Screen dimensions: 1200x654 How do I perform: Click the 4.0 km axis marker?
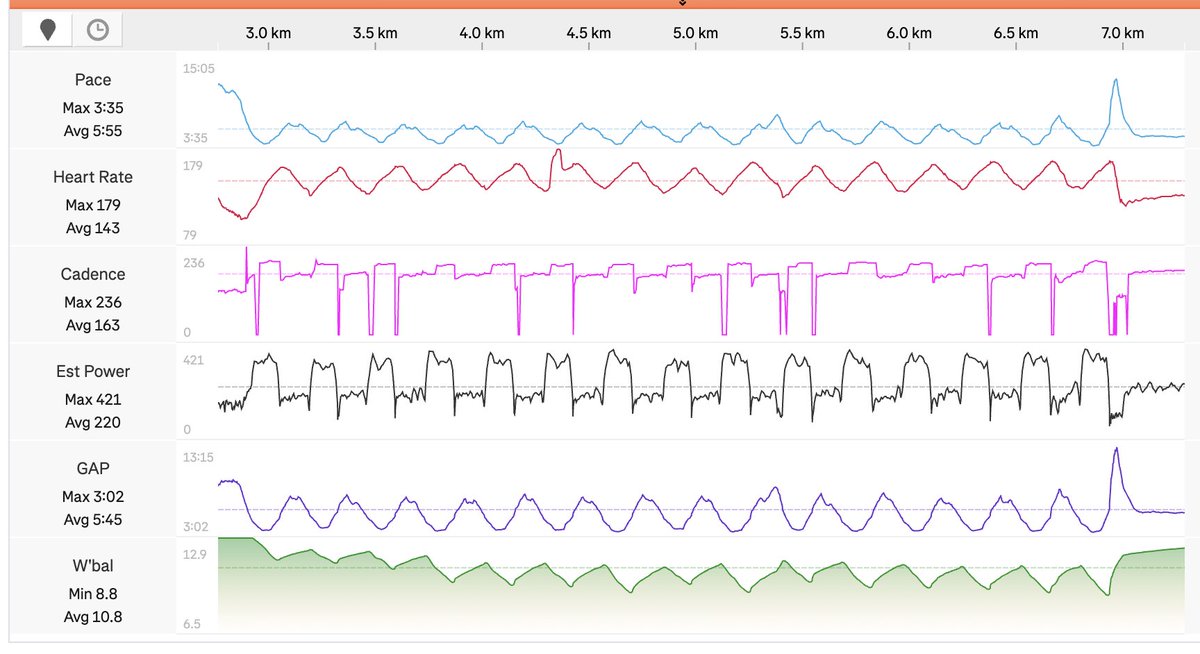point(482,33)
